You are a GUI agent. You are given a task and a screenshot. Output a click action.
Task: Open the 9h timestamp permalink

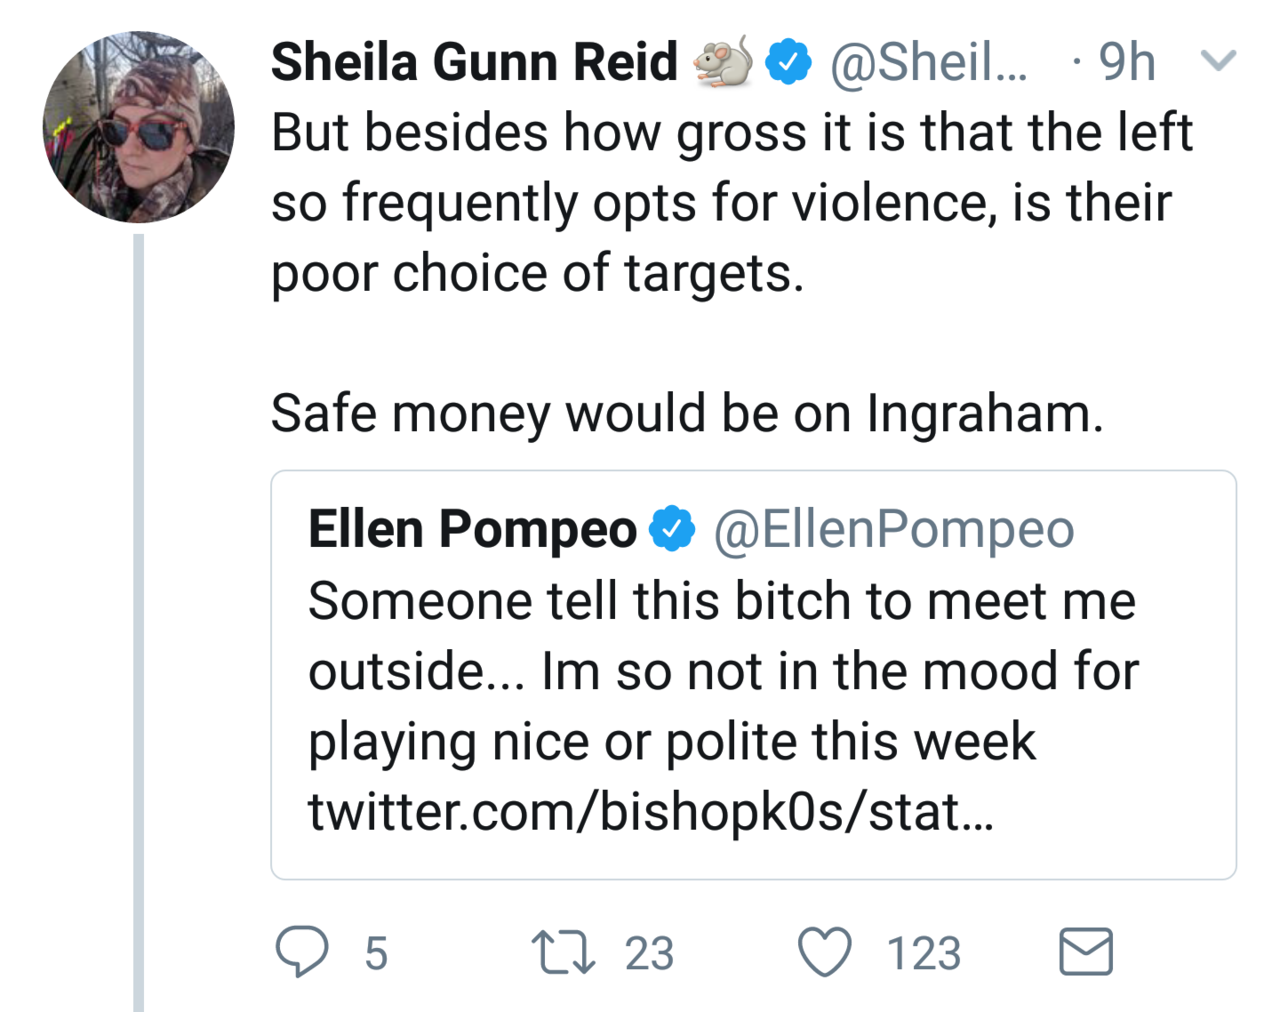pos(1126,62)
